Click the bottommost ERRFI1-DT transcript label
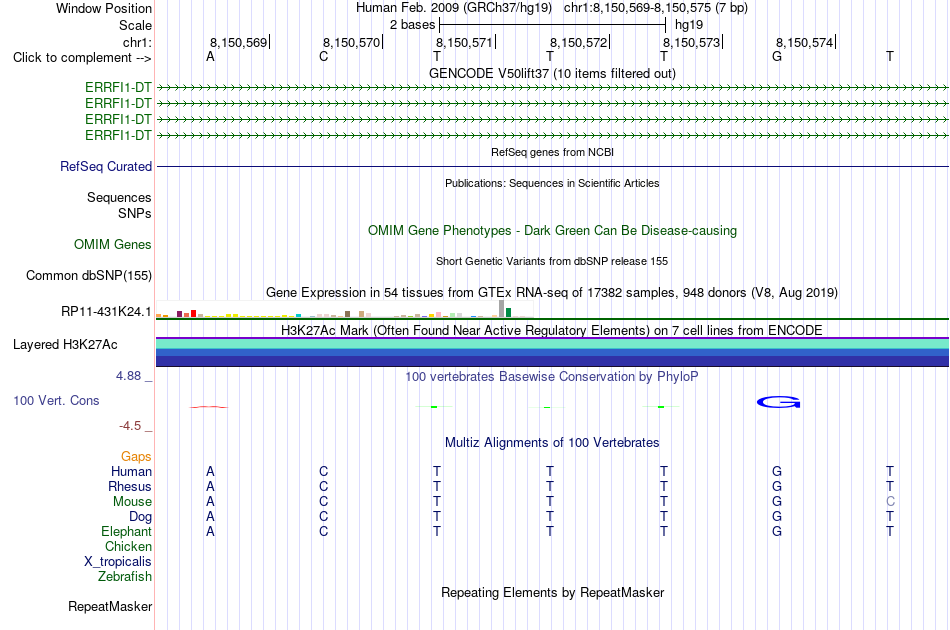This screenshot has width=950, height=630. 118,135
